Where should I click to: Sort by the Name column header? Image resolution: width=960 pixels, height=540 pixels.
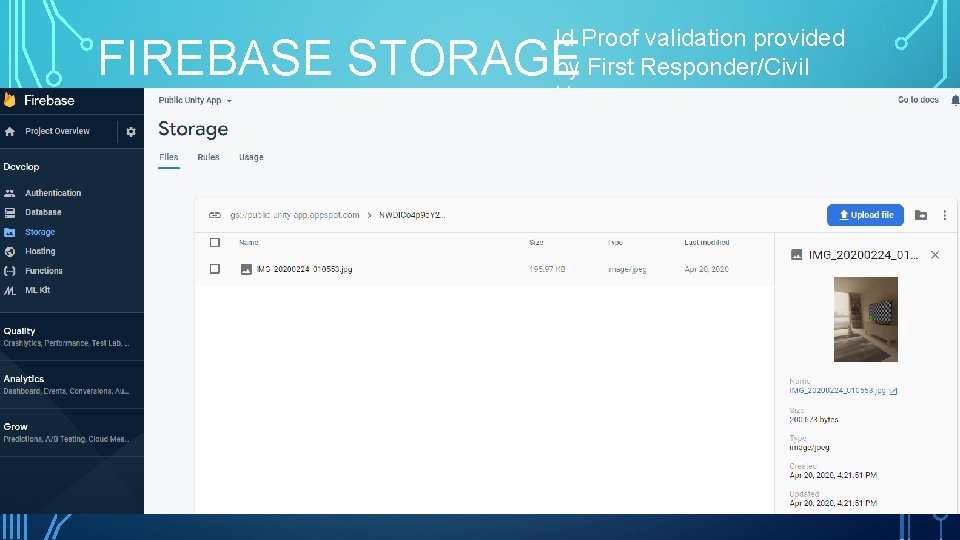(x=249, y=242)
